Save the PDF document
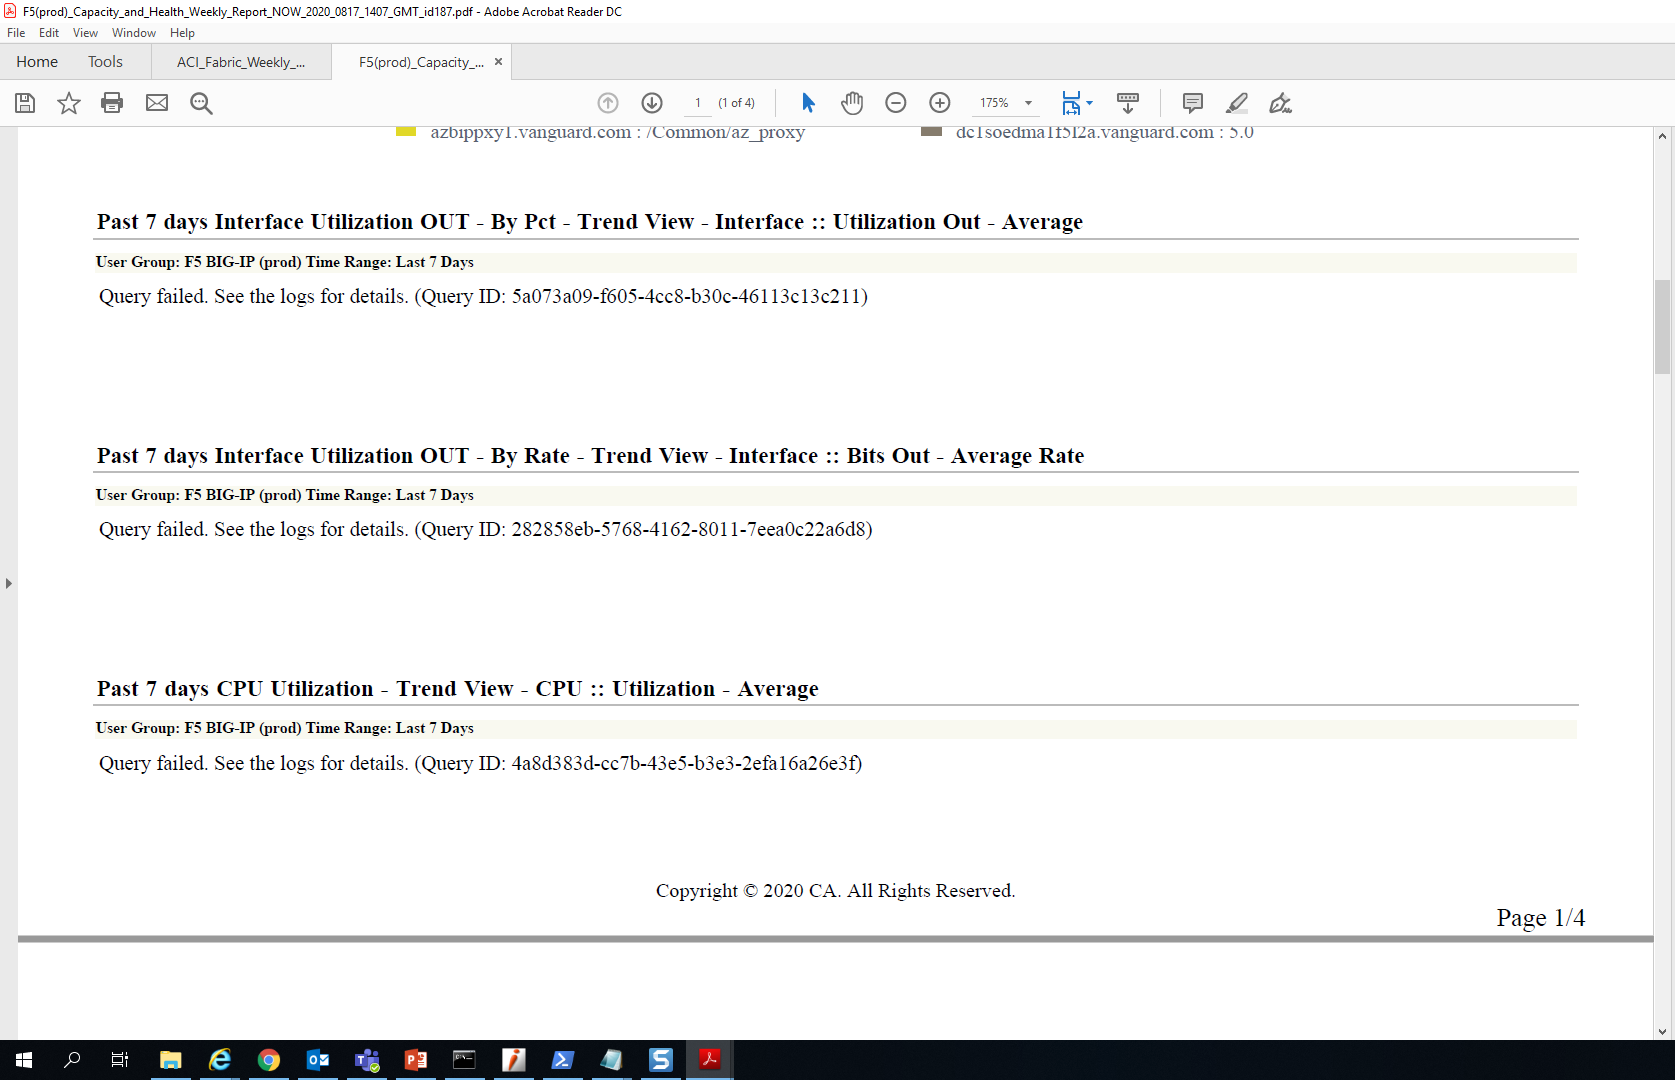Viewport: 1675px width, 1080px height. [x=24, y=103]
